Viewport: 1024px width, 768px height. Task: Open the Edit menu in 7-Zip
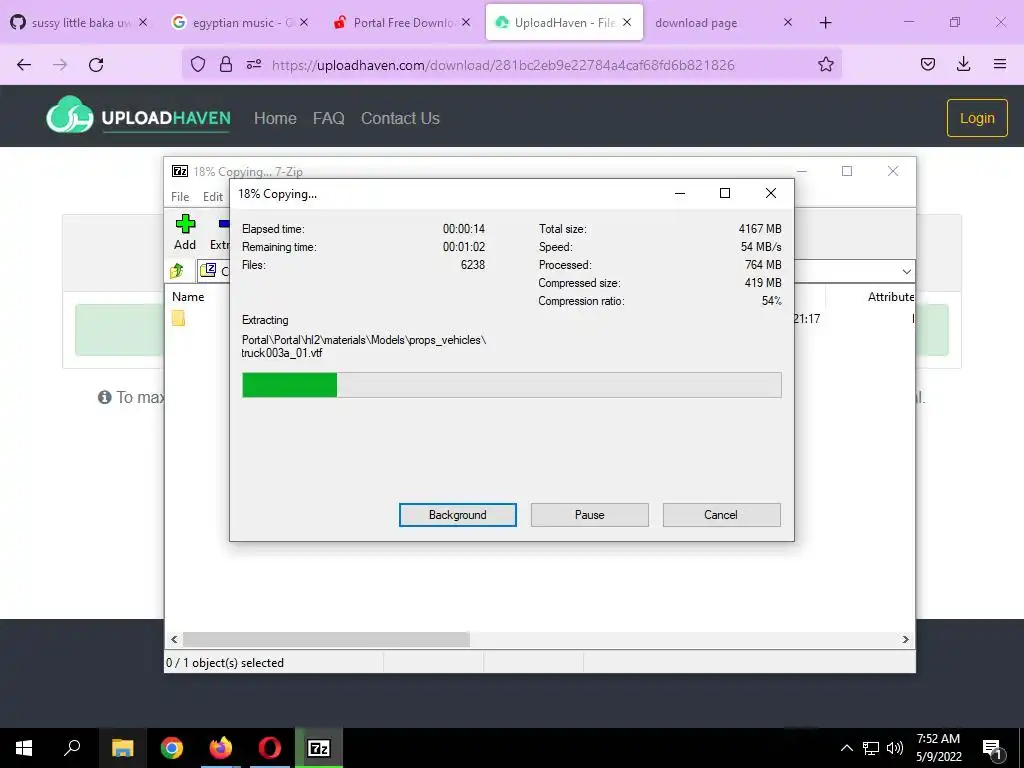[212, 197]
